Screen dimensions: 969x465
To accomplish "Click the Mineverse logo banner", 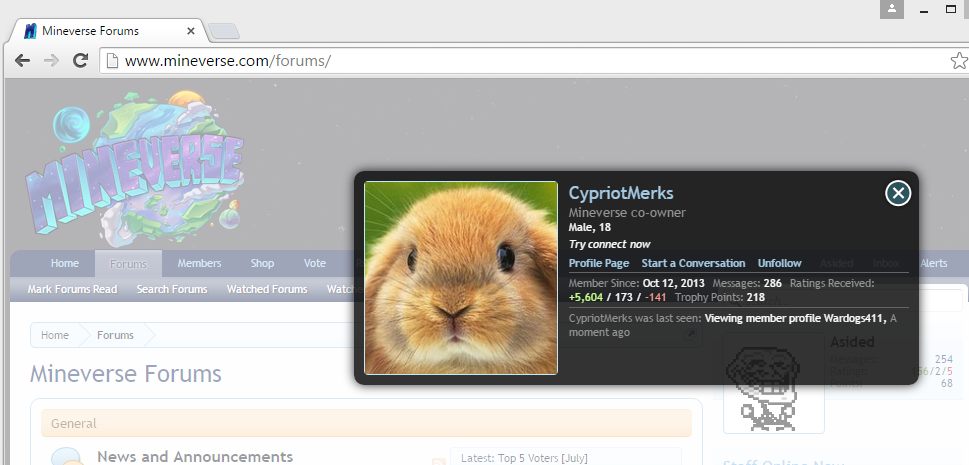I will (136, 167).
